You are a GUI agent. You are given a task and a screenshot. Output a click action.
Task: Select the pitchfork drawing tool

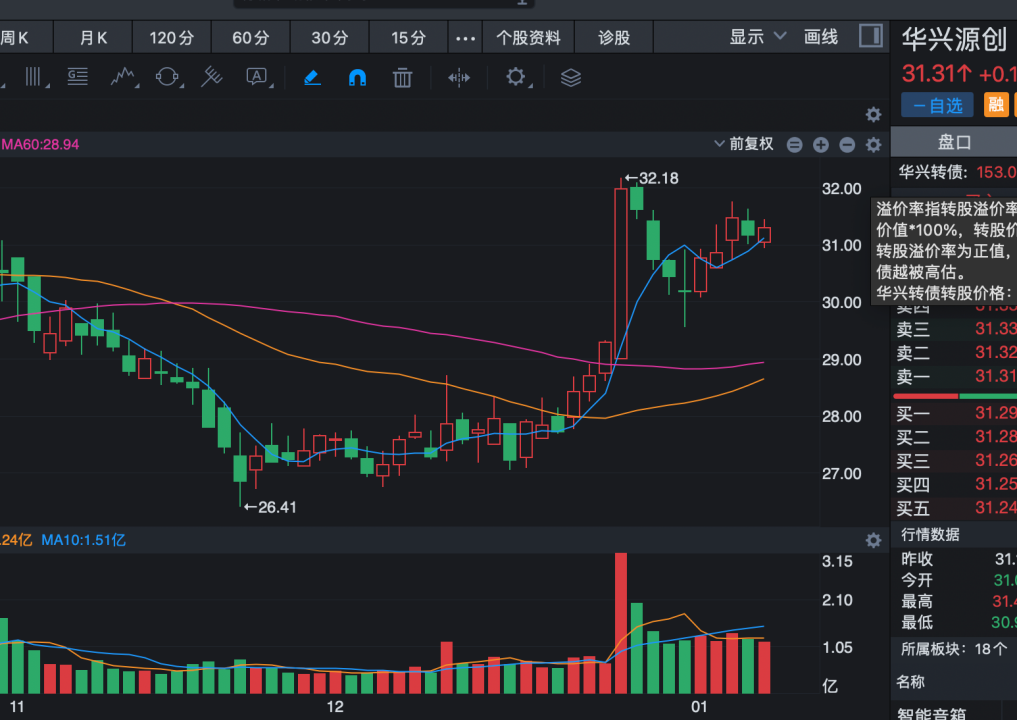pos(212,77)
